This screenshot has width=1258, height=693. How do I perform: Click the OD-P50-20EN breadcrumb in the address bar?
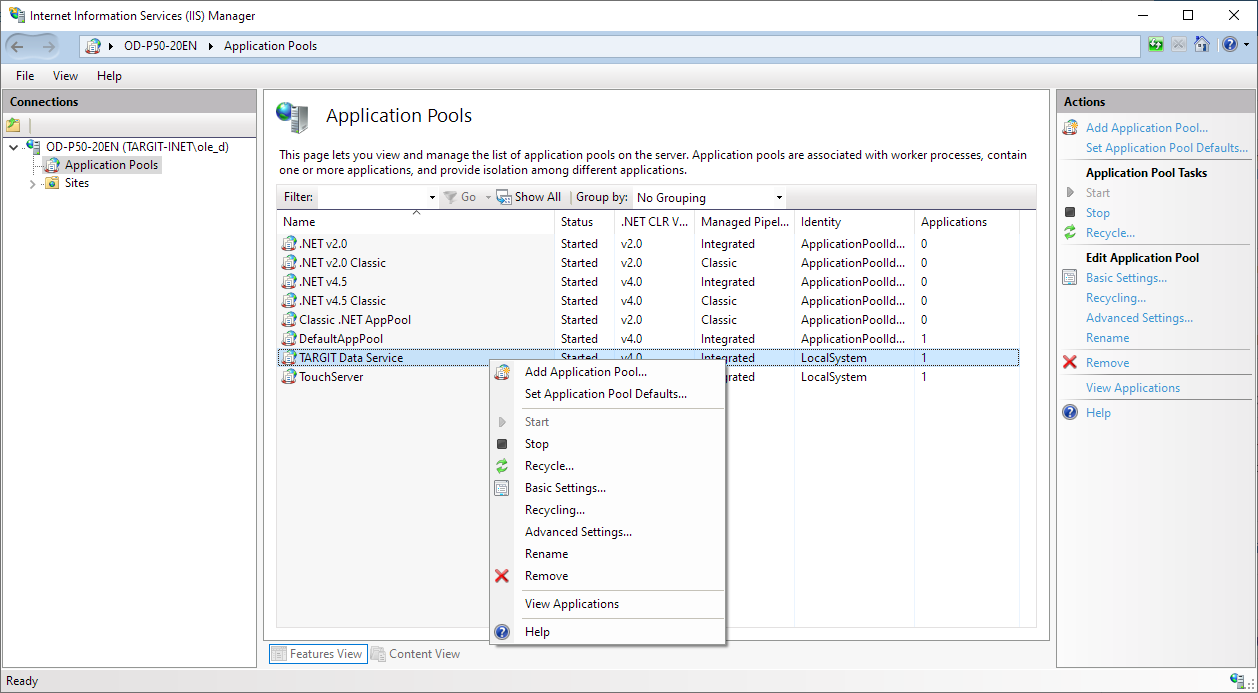click(x=160, y=46)
